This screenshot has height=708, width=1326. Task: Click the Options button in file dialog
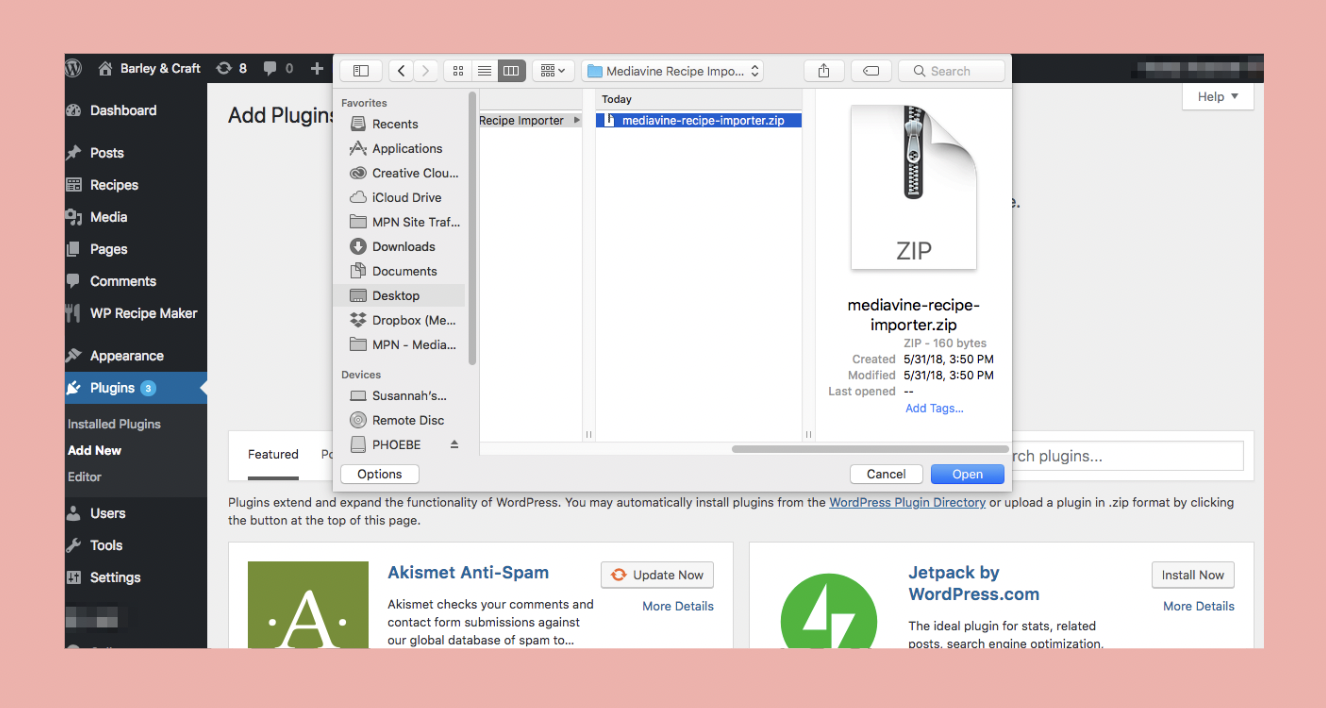(379, 474)
